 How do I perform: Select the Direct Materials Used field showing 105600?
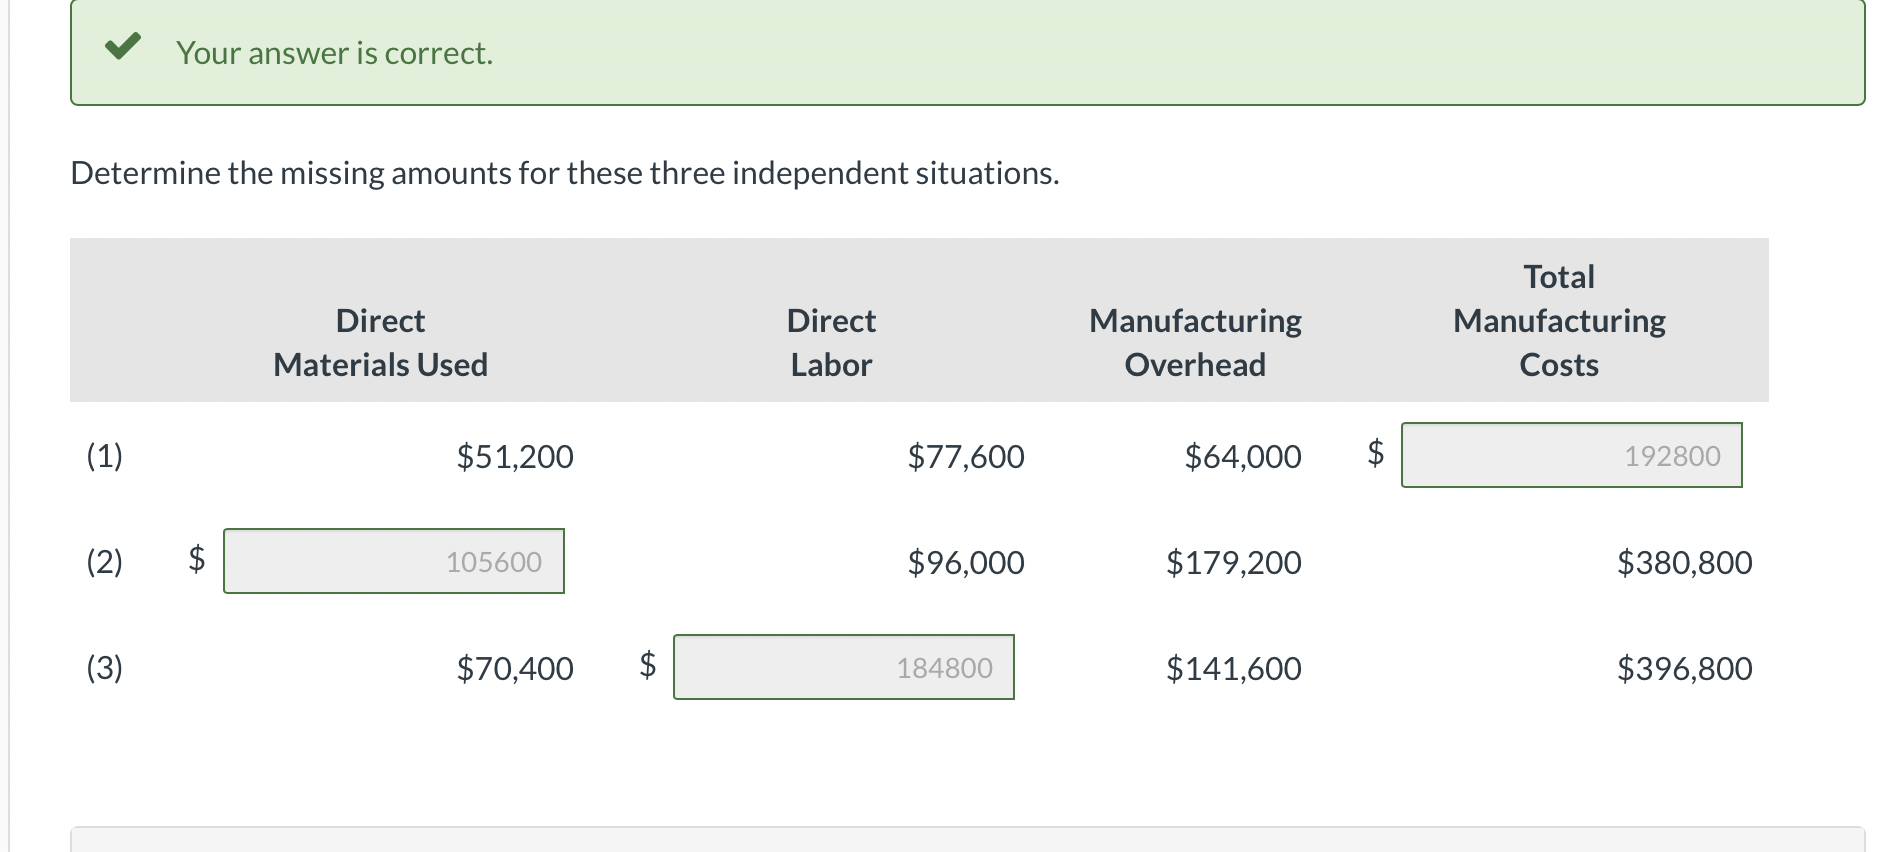coord(394,561)
